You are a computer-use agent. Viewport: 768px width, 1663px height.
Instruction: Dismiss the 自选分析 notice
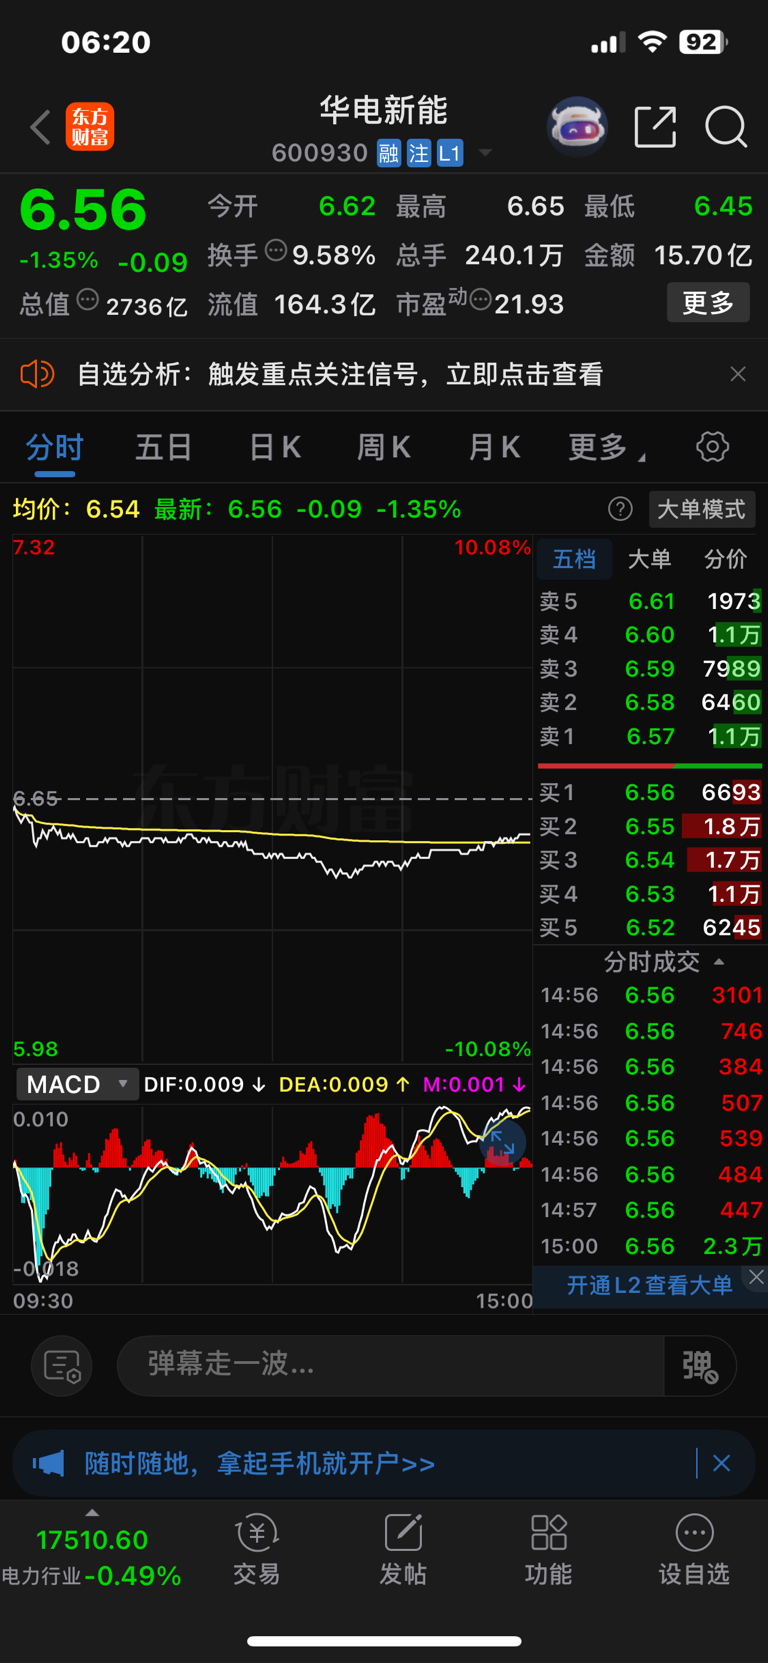coord(738,374)
